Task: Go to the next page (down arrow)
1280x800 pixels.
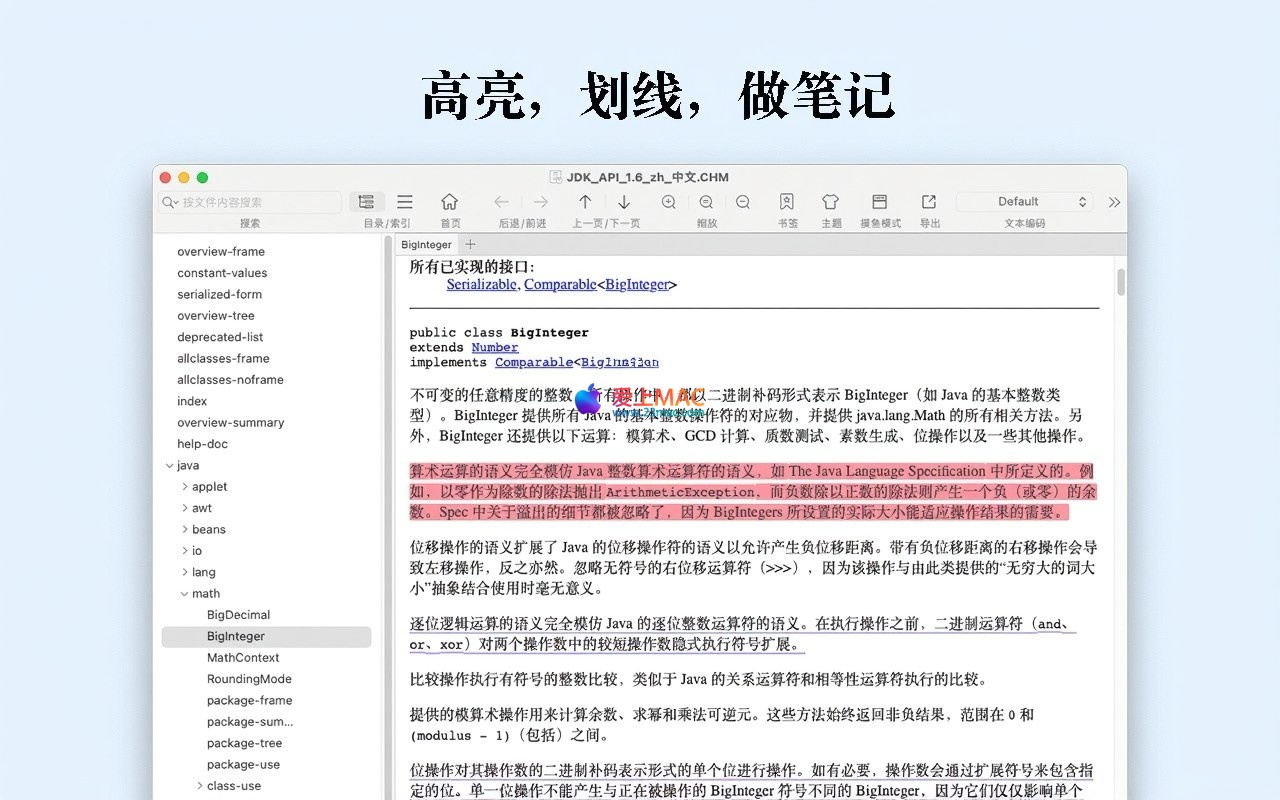Action: pos(624,202)
